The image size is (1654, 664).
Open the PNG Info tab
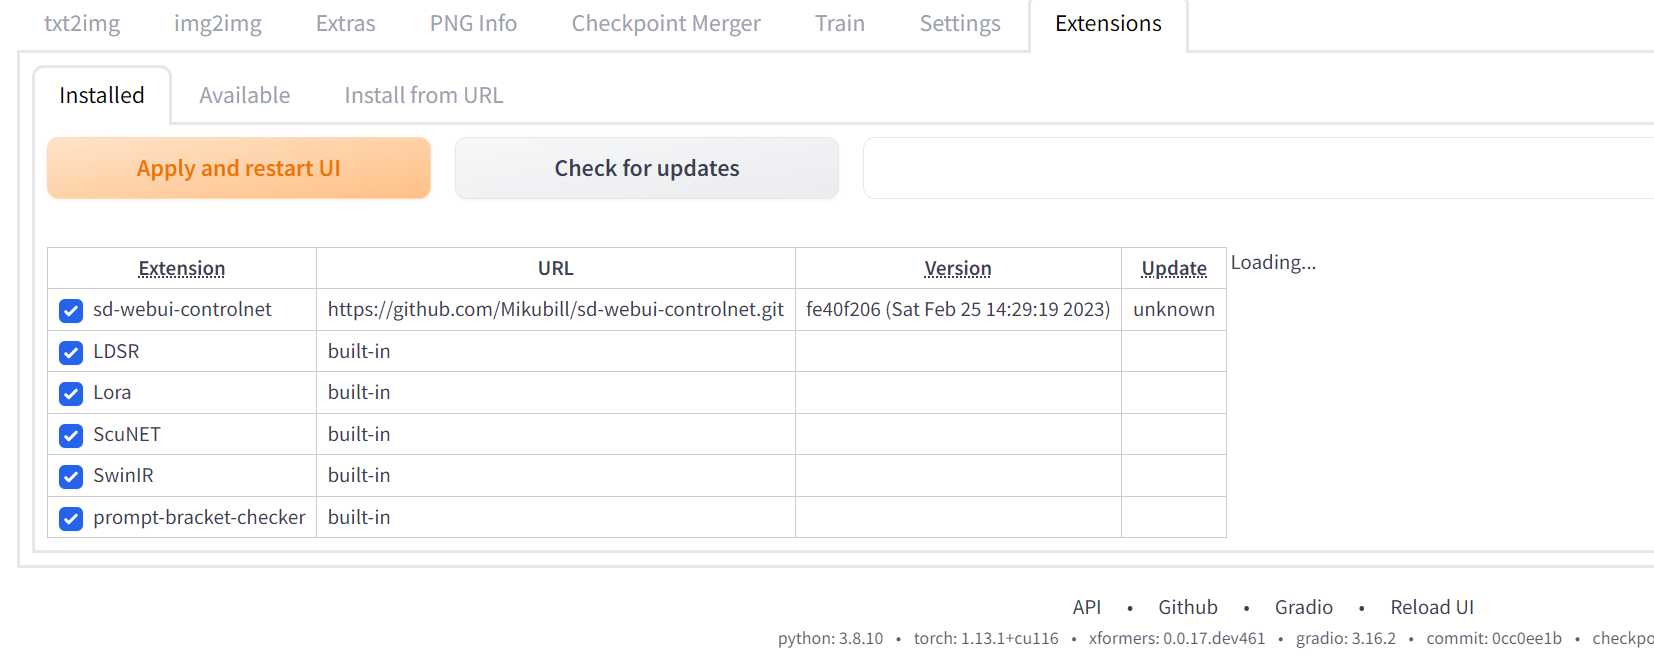(x=473, y=23)
